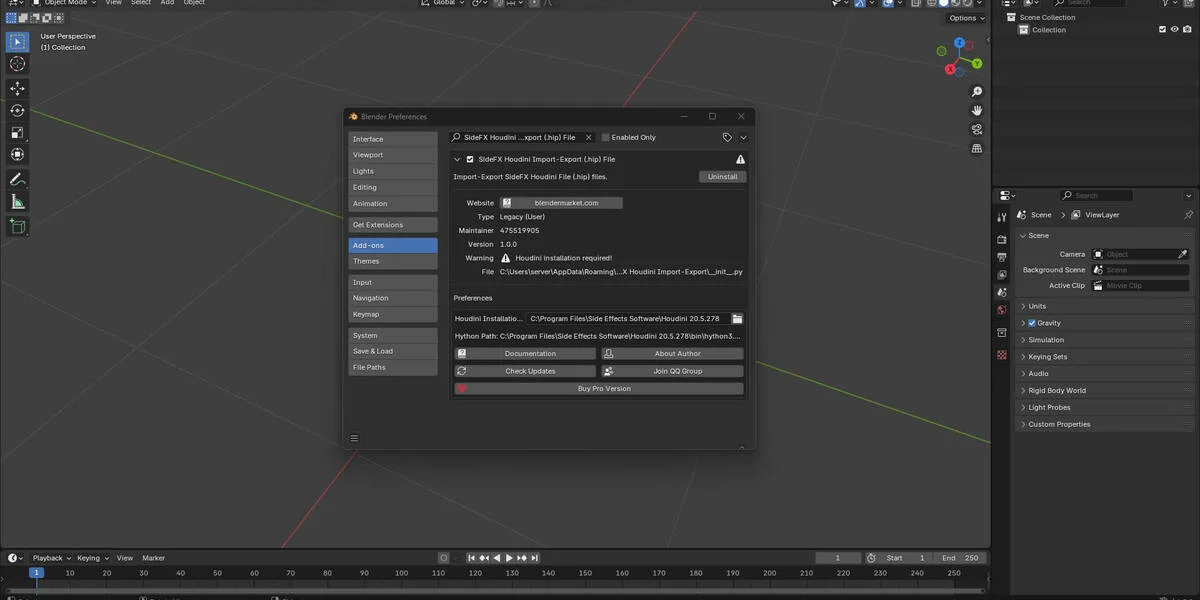The width and height of the screenshot is (1200, 600).
Task: Open the Render properties tab
Action: click(x=1002, y=237)
